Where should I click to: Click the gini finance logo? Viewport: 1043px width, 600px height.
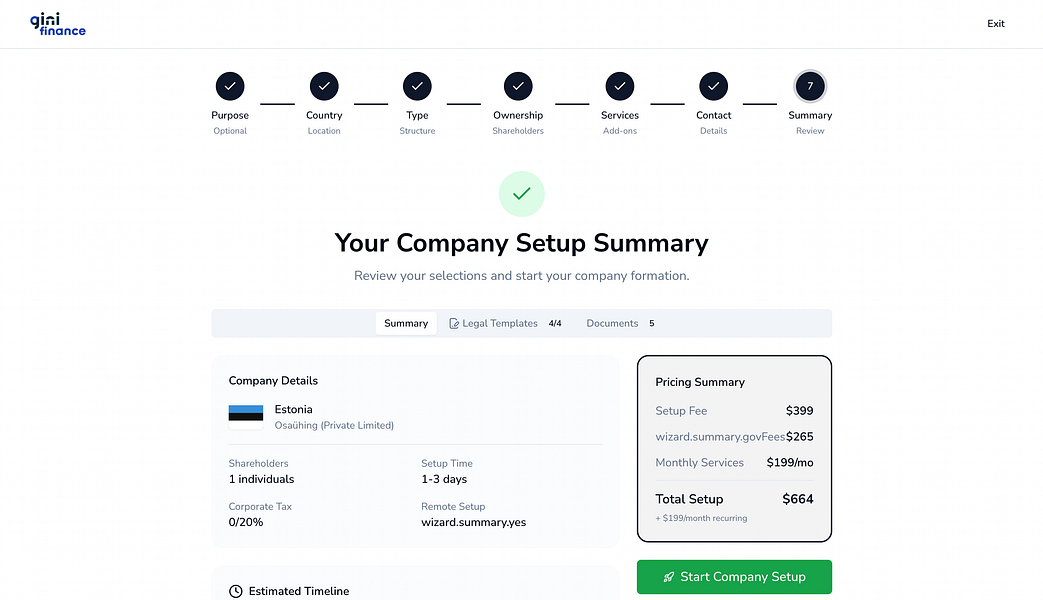click(57, 24)
